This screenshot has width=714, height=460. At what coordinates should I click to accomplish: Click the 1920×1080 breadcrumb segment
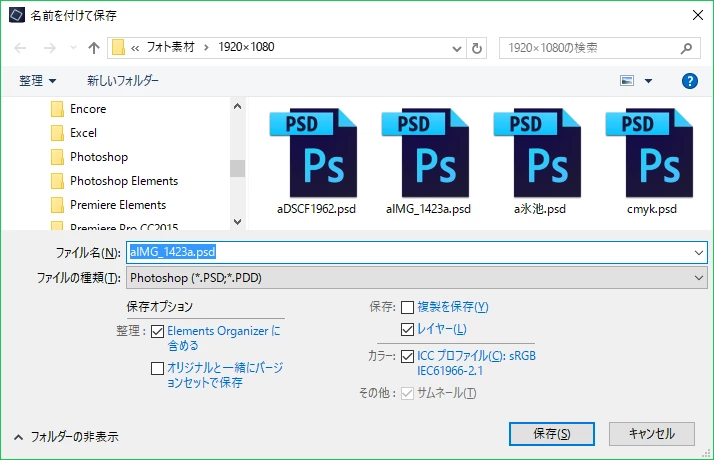pos(246,47)
